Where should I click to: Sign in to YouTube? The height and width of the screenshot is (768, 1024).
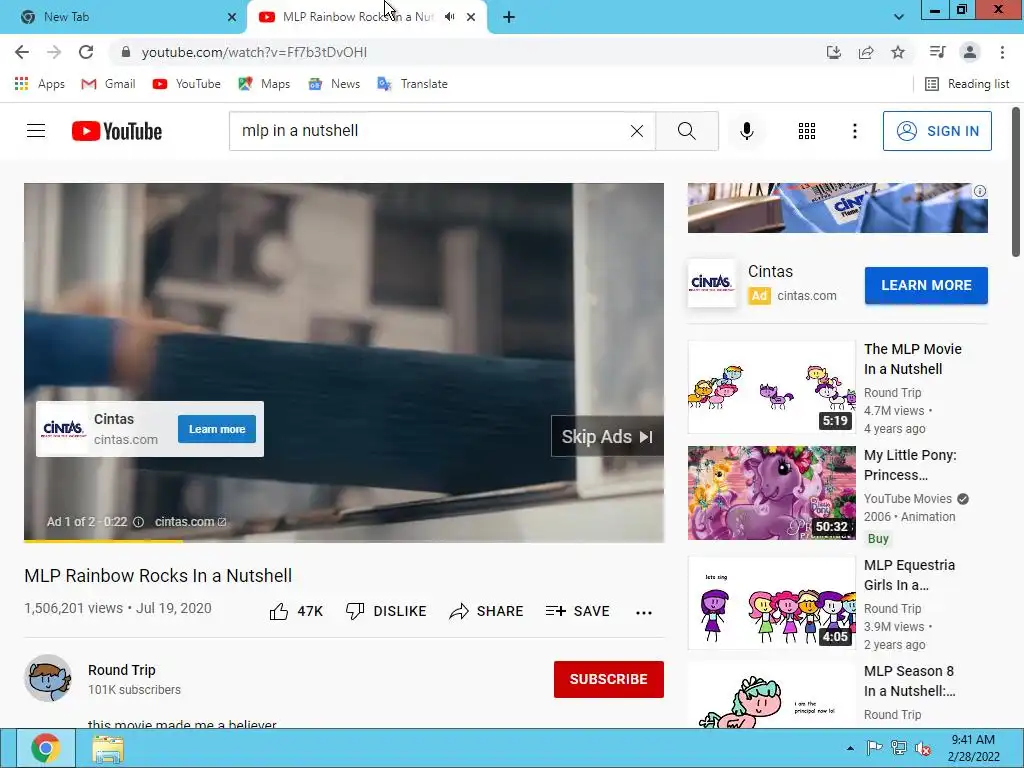point(937,131)
